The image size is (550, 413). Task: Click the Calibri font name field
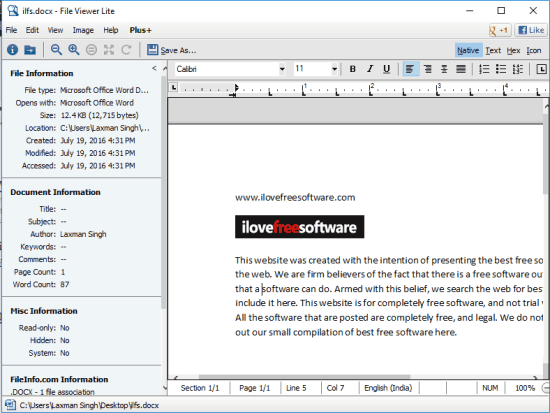click(x=227, y=69)
